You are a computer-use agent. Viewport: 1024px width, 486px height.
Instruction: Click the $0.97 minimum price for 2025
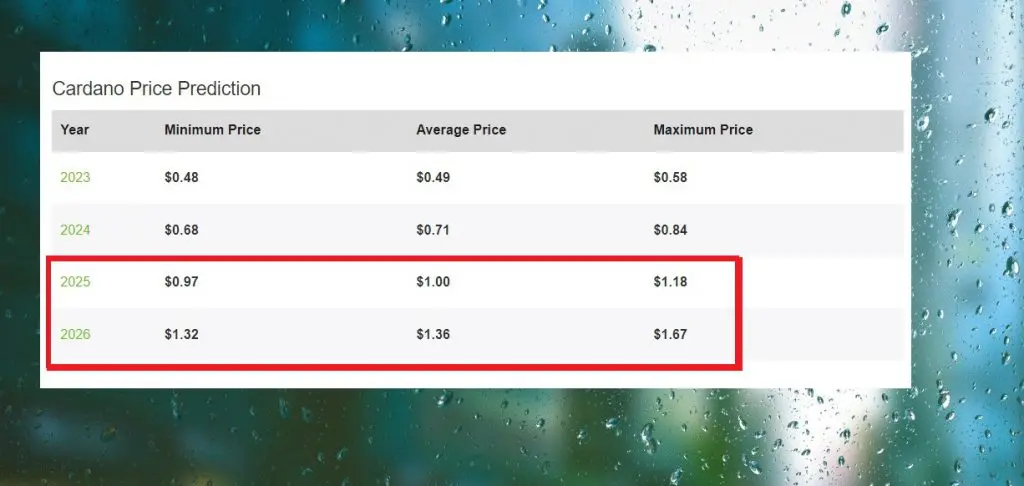pyautogui.click(x=182, y=282)
